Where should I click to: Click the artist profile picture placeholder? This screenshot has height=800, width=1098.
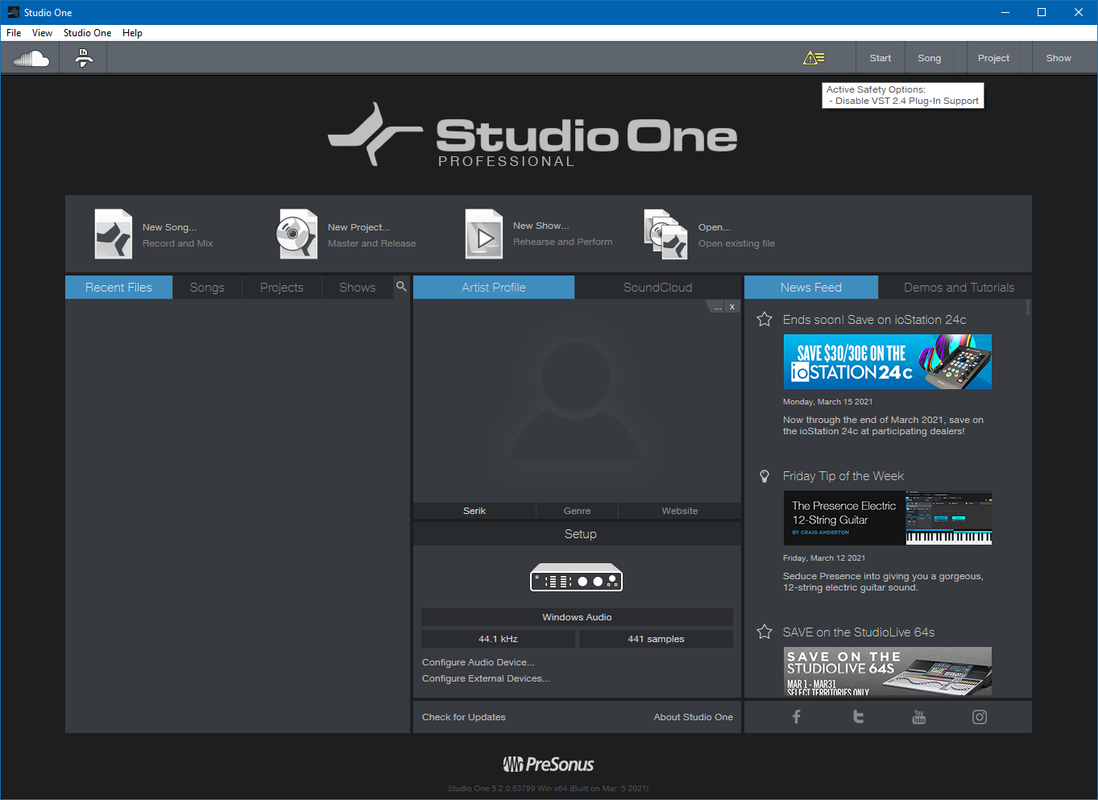[x=576, y=401]
